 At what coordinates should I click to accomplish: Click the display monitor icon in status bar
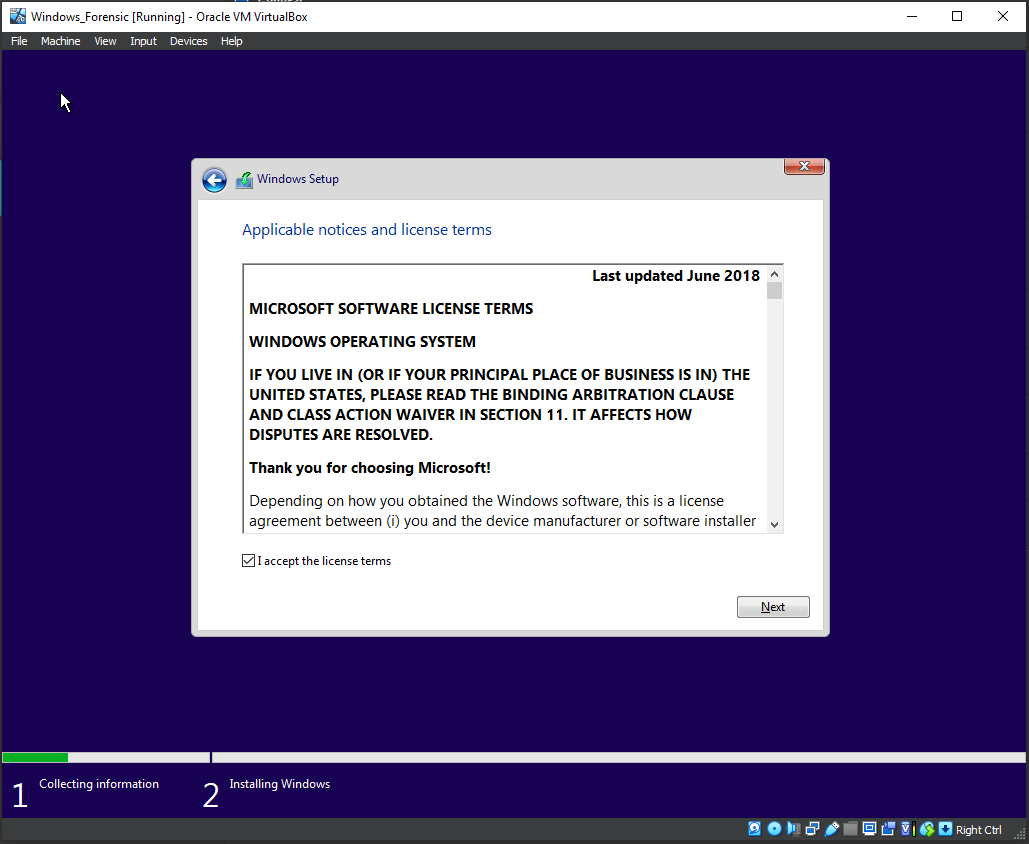click(x=869, y=829)
